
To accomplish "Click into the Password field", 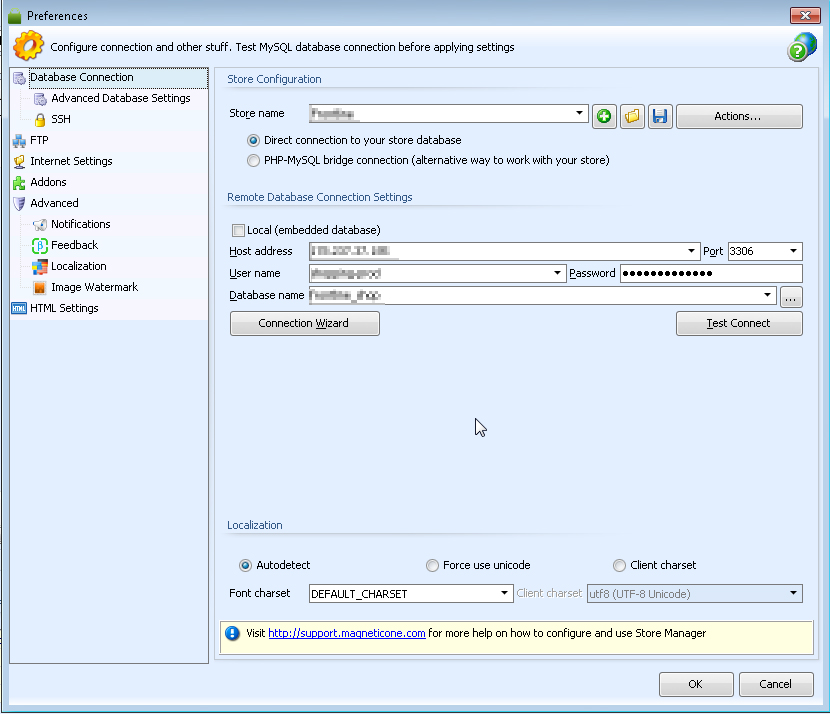I will click(711, 273).
